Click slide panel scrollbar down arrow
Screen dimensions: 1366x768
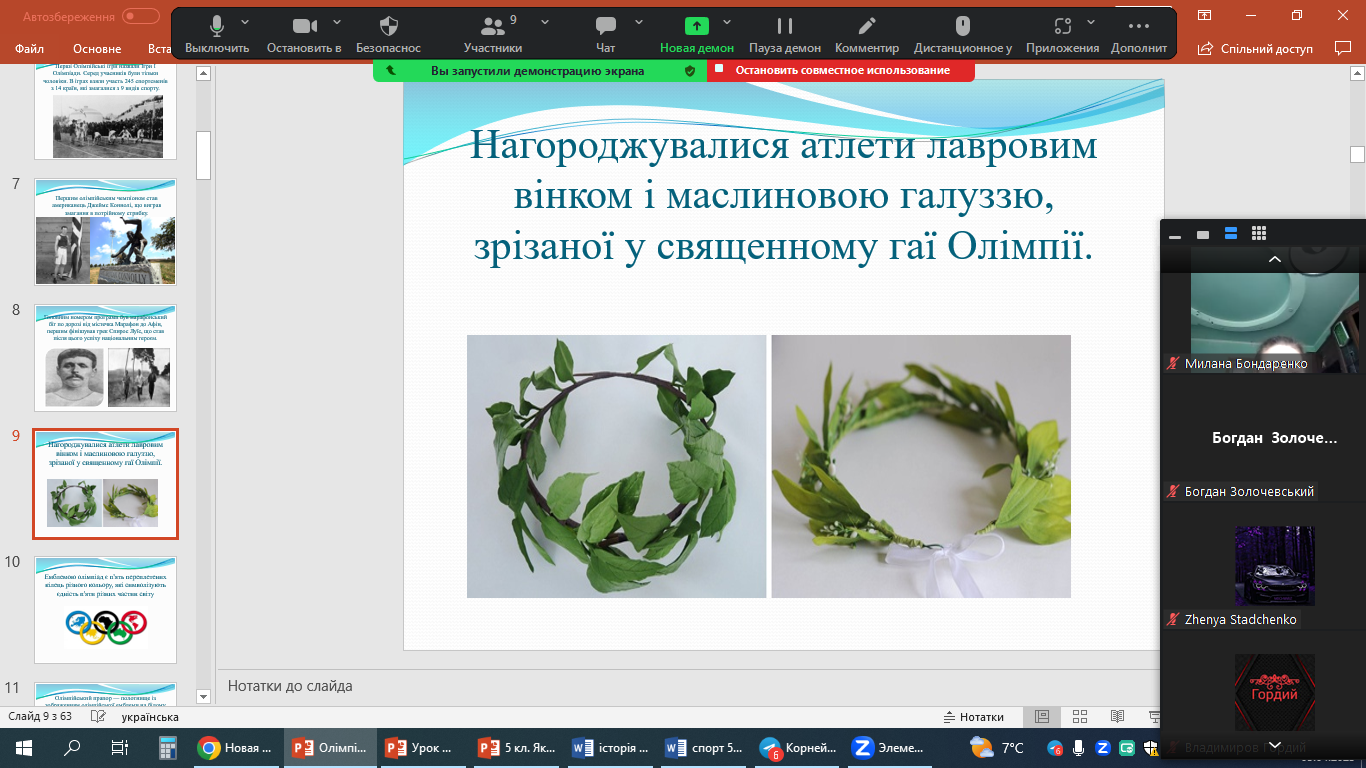(x=204, y=696)
